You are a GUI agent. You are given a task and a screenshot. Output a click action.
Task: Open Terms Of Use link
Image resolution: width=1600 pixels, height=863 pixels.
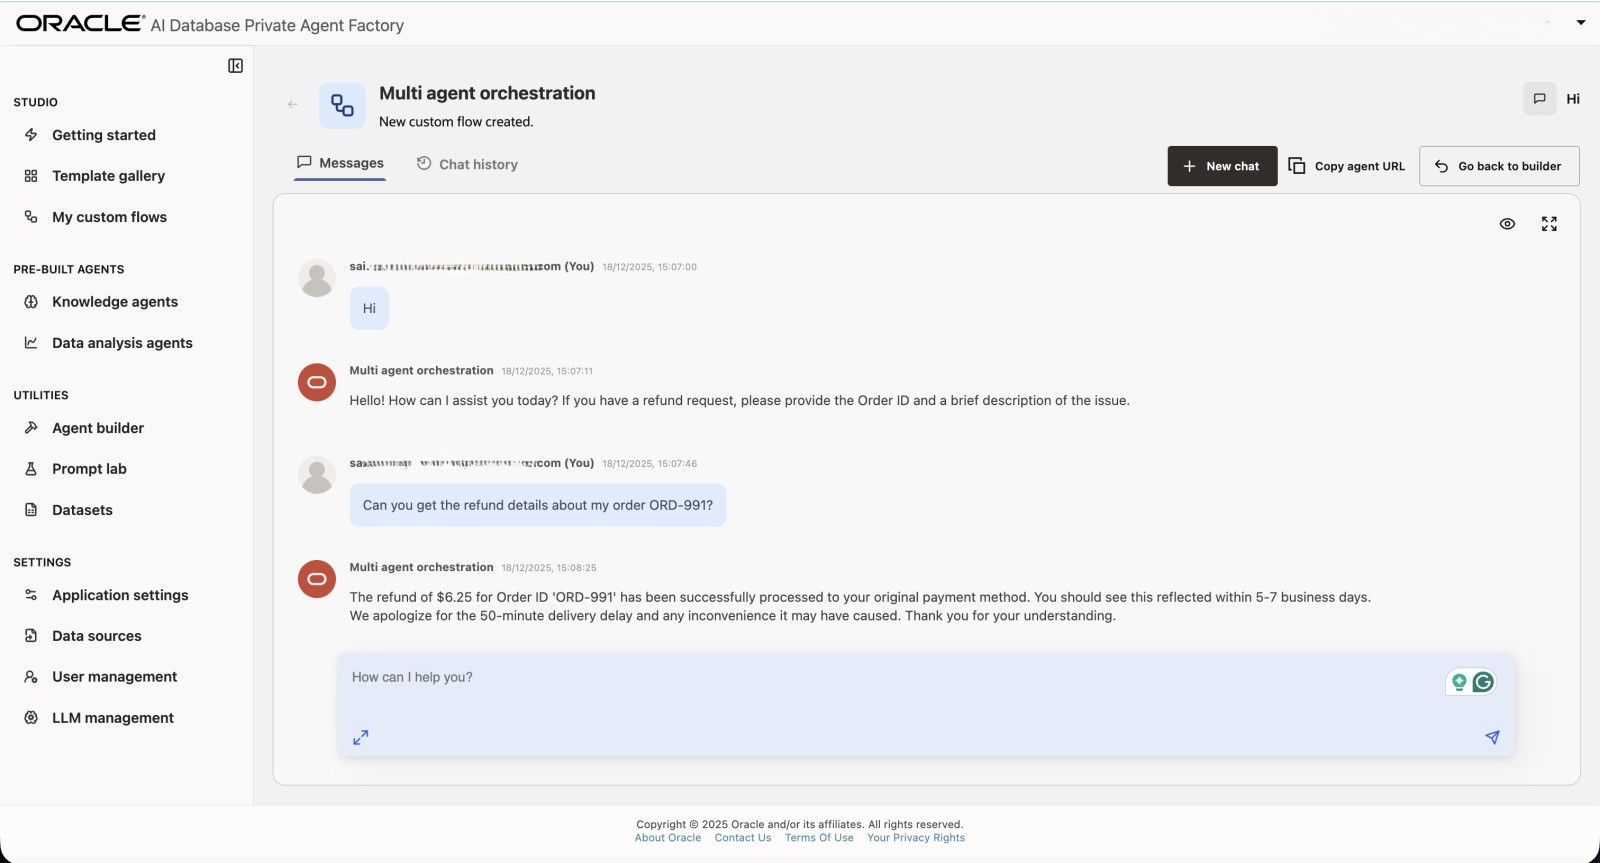[819, 838]
